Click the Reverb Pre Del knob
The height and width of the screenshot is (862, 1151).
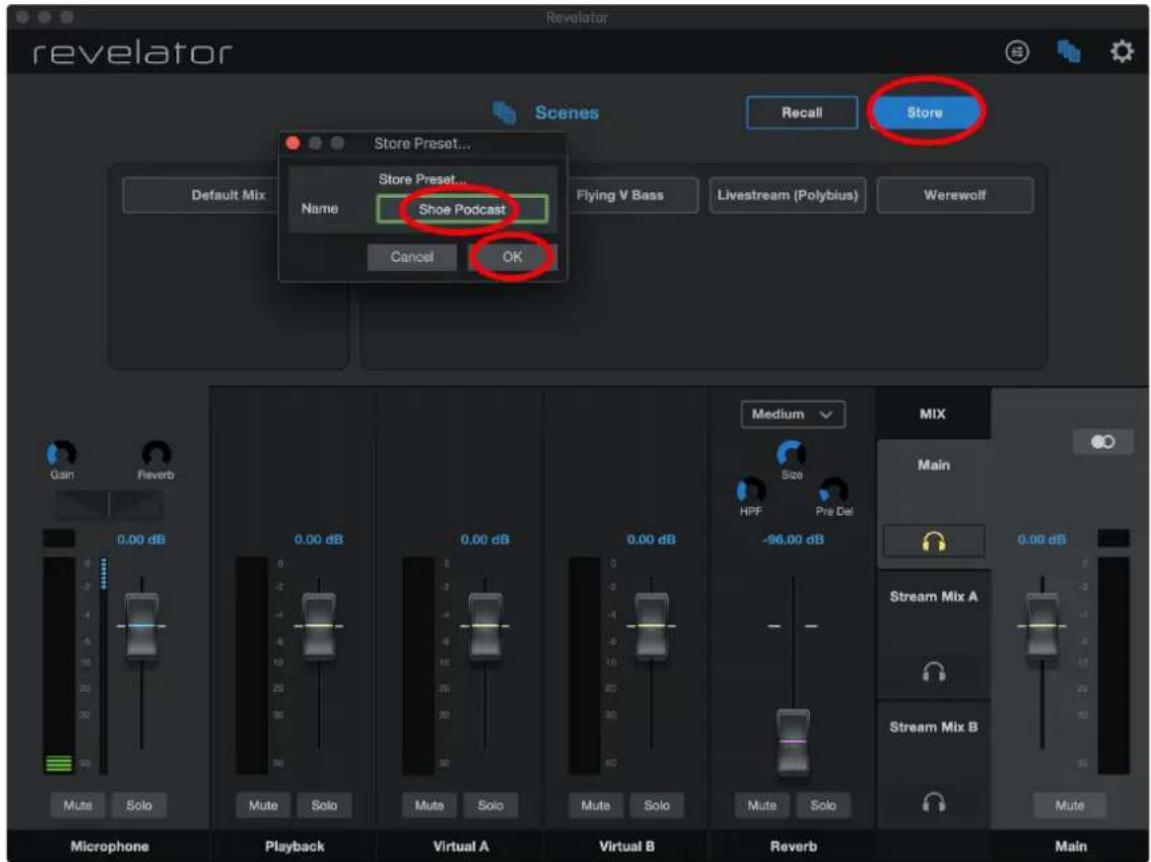click(x=833, y=490)
